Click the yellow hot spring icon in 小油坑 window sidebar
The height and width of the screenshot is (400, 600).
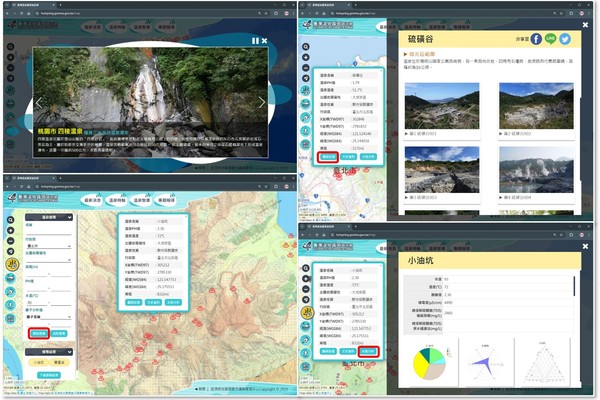point(306,313)
